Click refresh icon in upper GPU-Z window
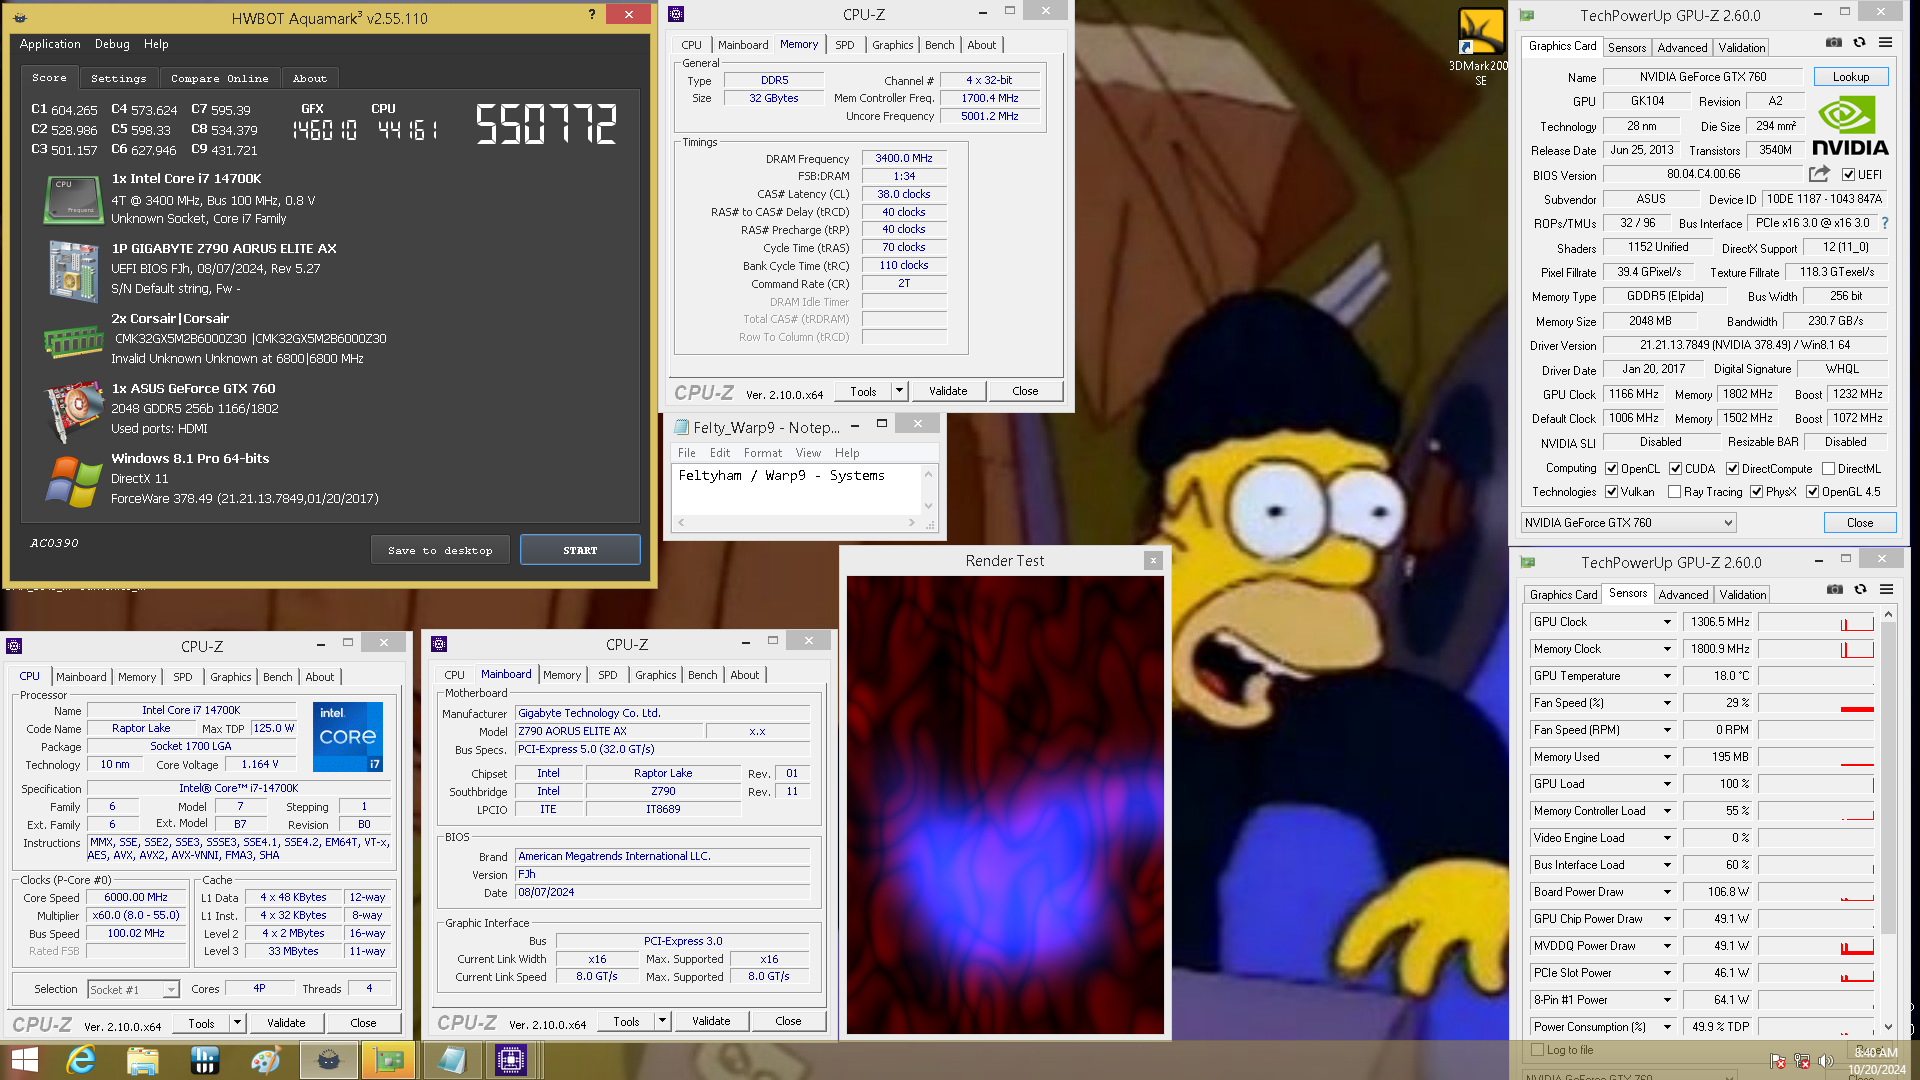 (1859, 43)
